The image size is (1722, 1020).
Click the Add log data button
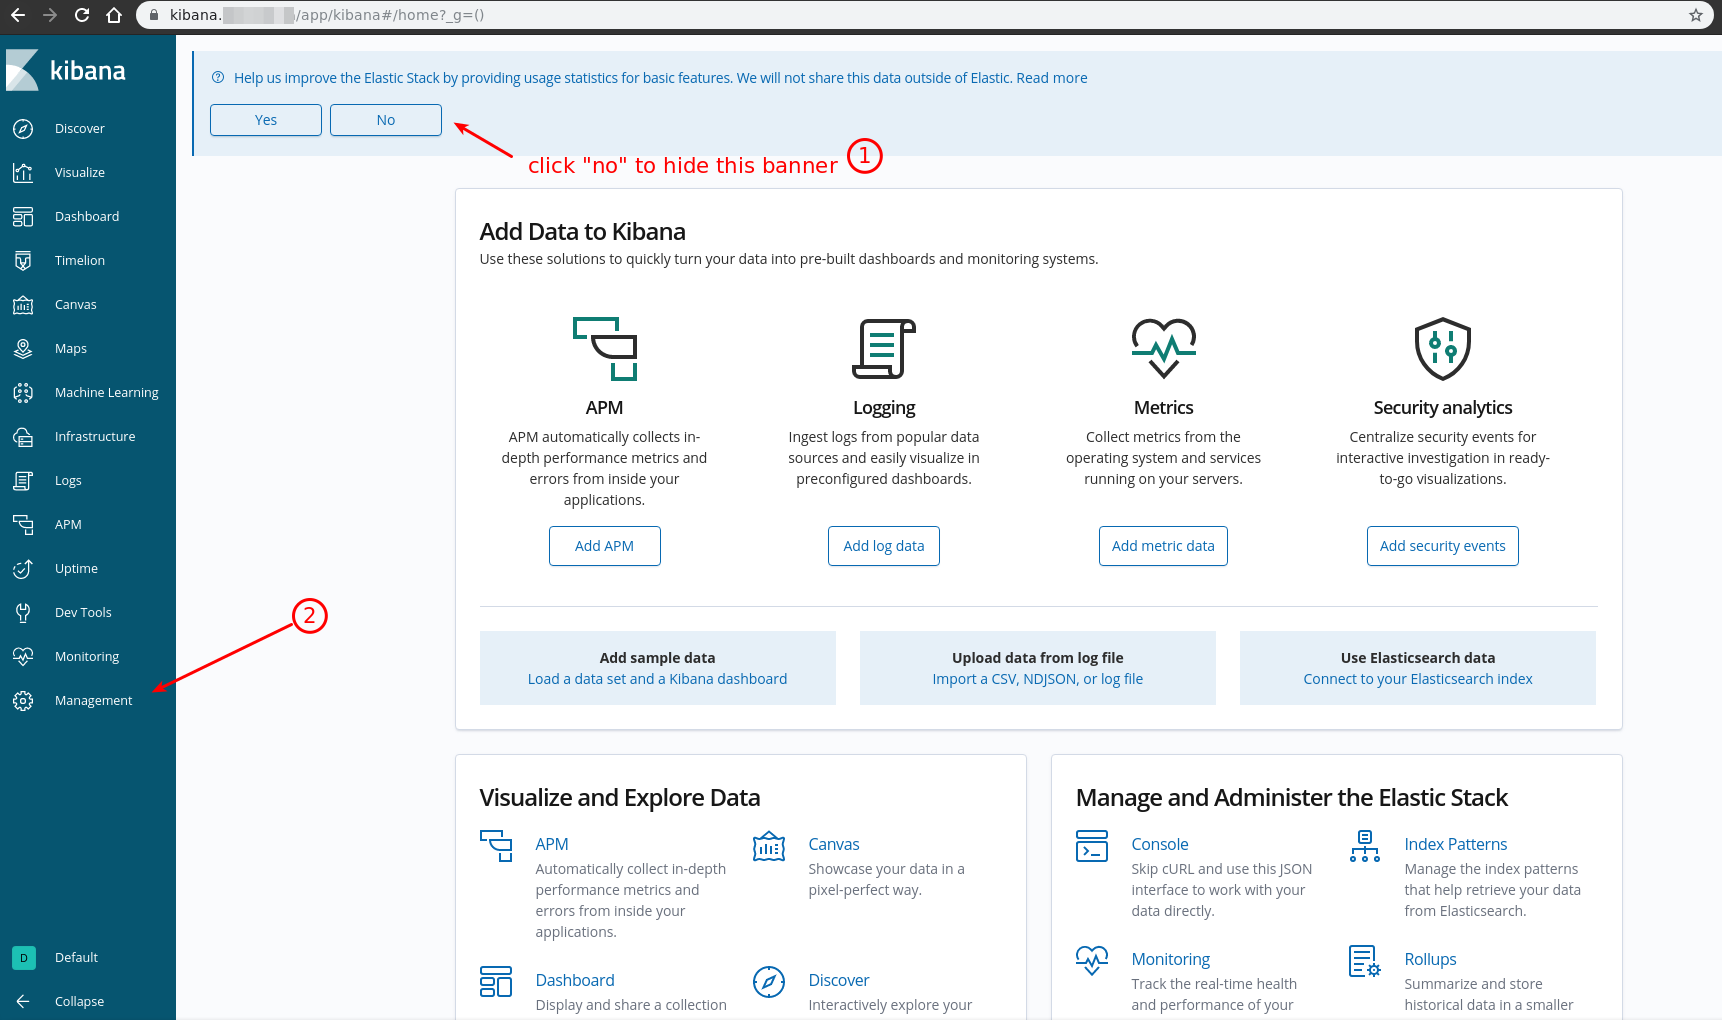[884, 546]
